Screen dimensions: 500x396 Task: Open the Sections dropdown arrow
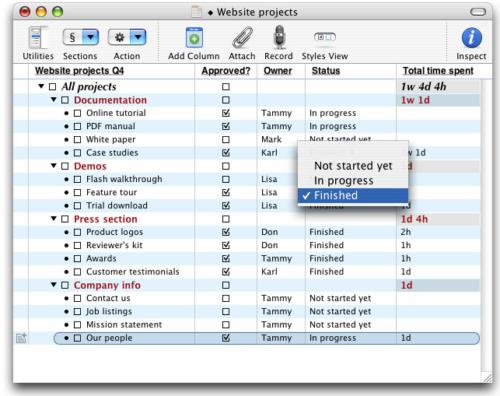tap(91, 37)
